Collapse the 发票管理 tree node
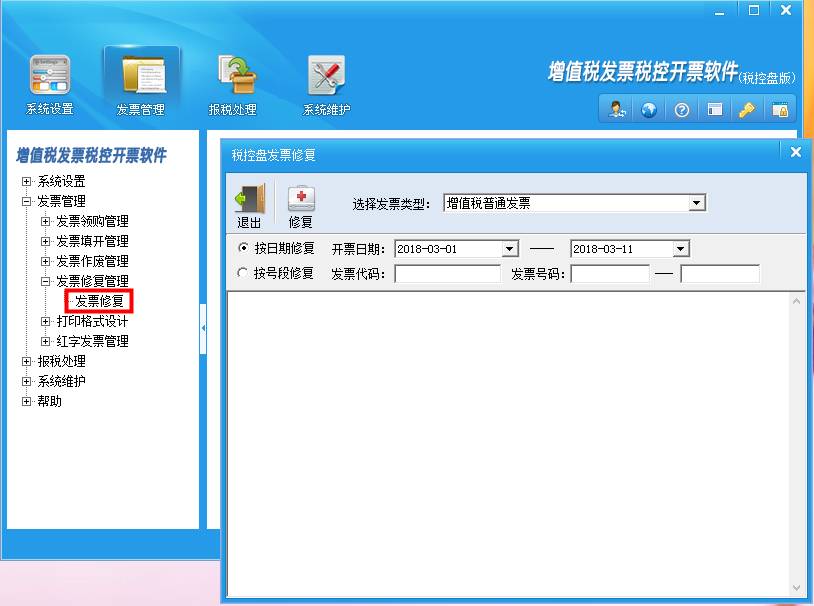 pos(26,201)
